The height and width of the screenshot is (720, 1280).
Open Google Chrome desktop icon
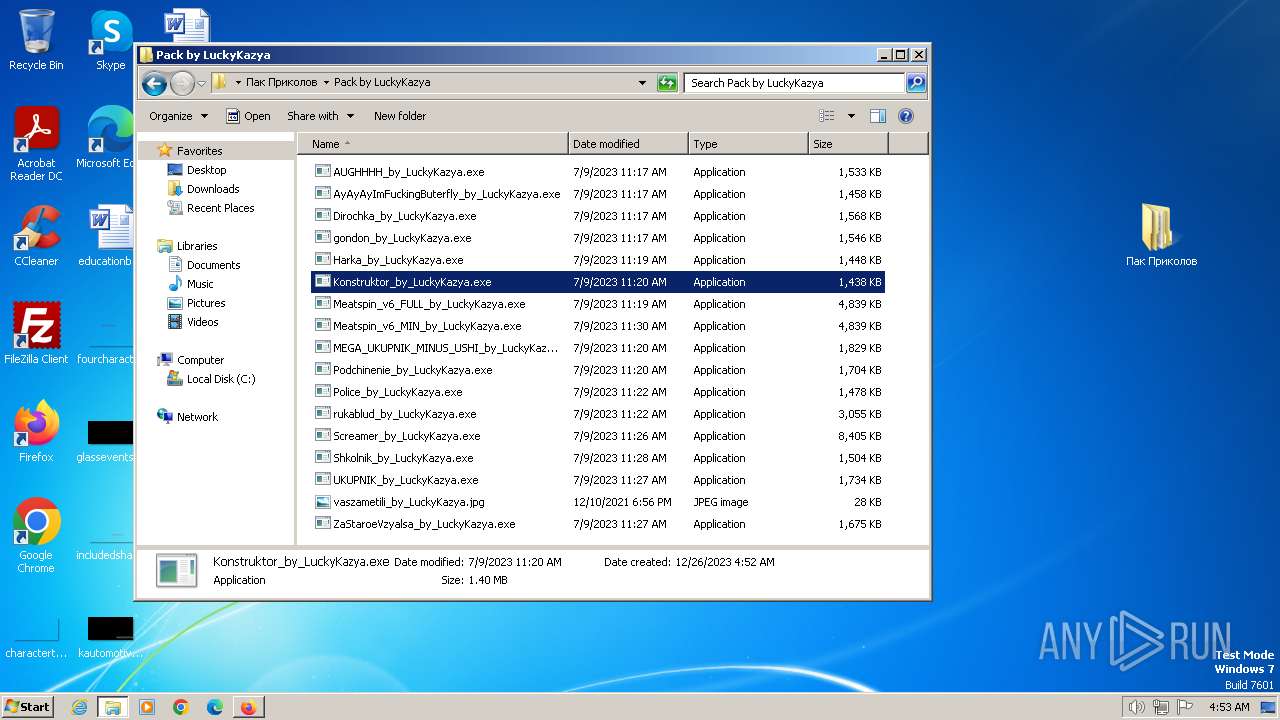36,536
